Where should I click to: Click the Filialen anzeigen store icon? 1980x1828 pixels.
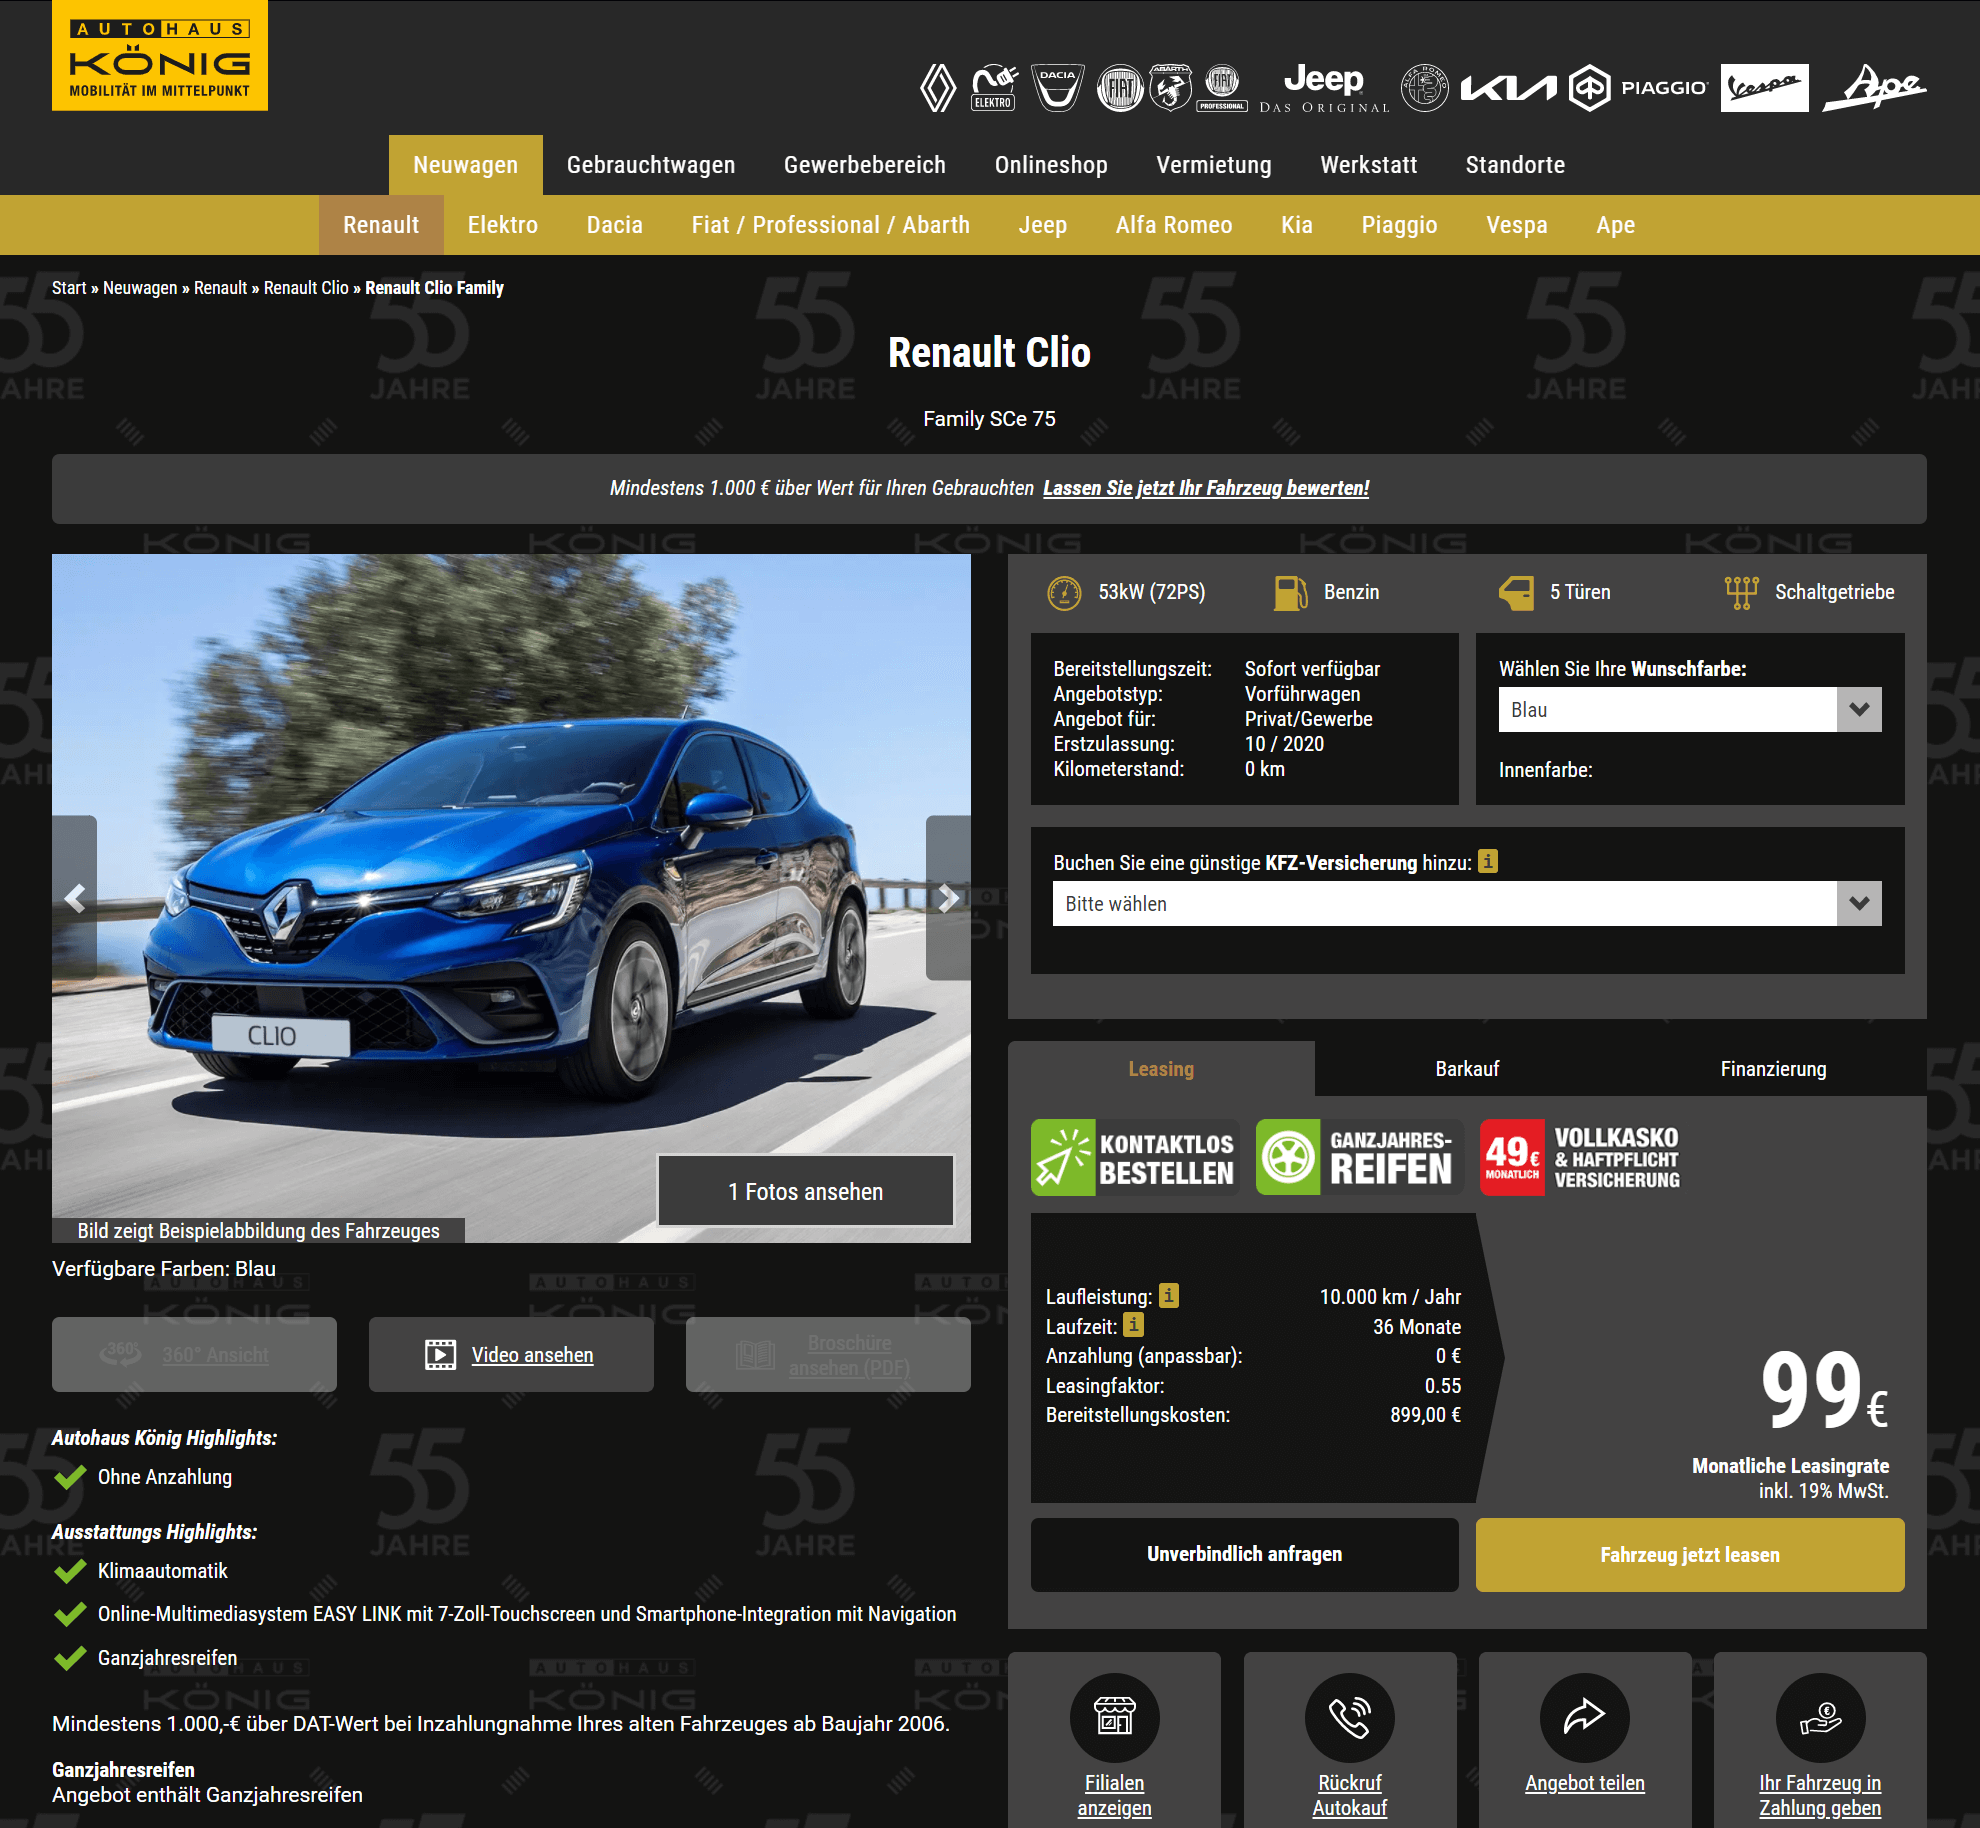click(x=1114, y=1717)
